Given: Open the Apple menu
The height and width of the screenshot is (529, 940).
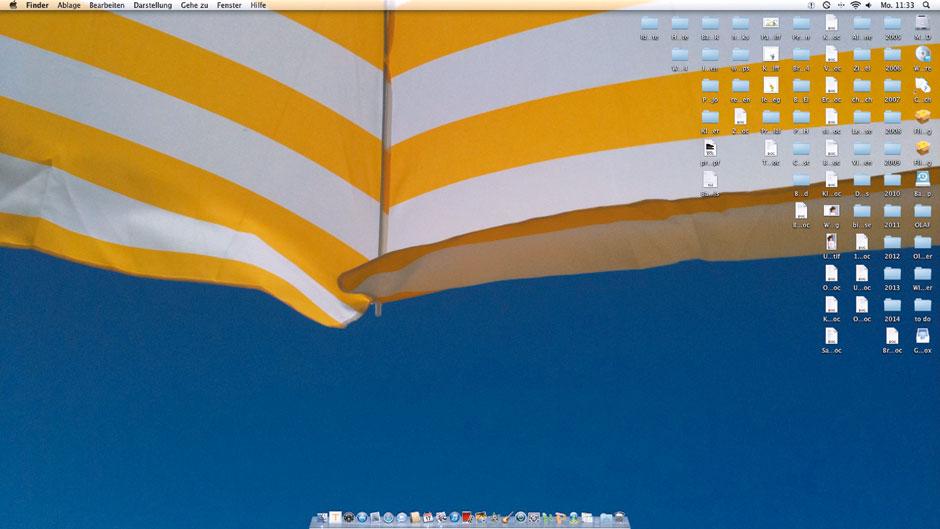Looking at the screenshot, I should click(x=13, y=5).
